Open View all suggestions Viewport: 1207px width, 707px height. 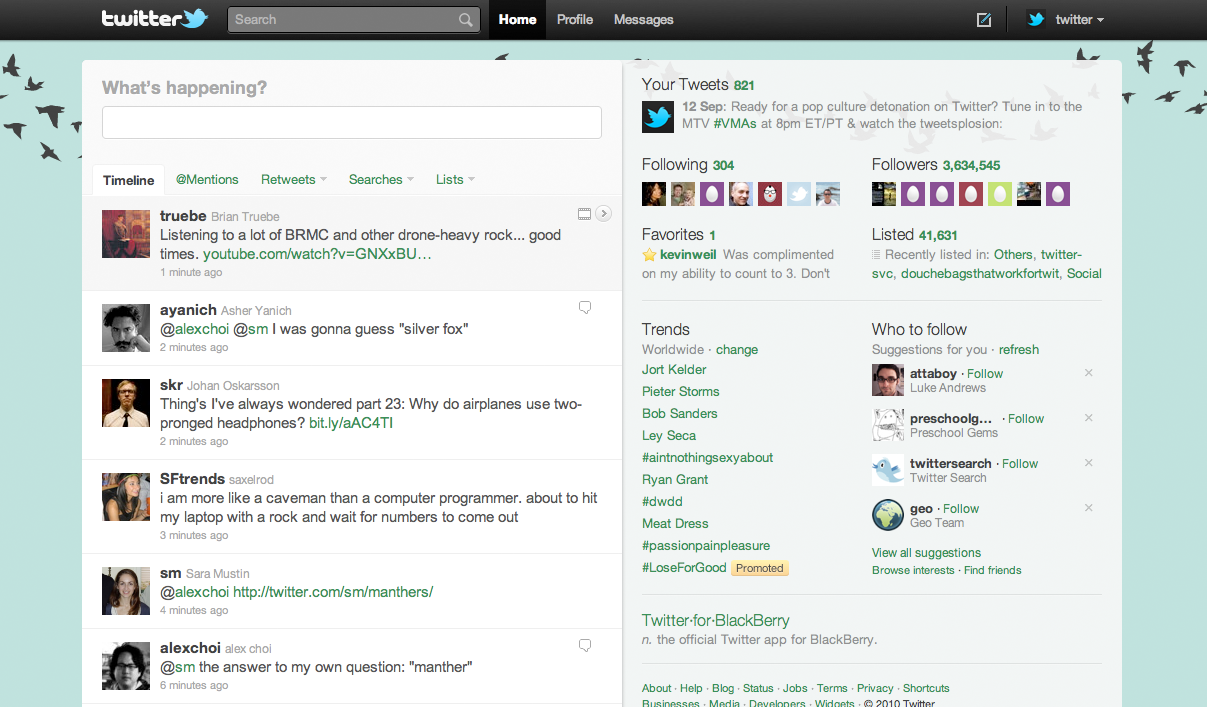point(926,552)
